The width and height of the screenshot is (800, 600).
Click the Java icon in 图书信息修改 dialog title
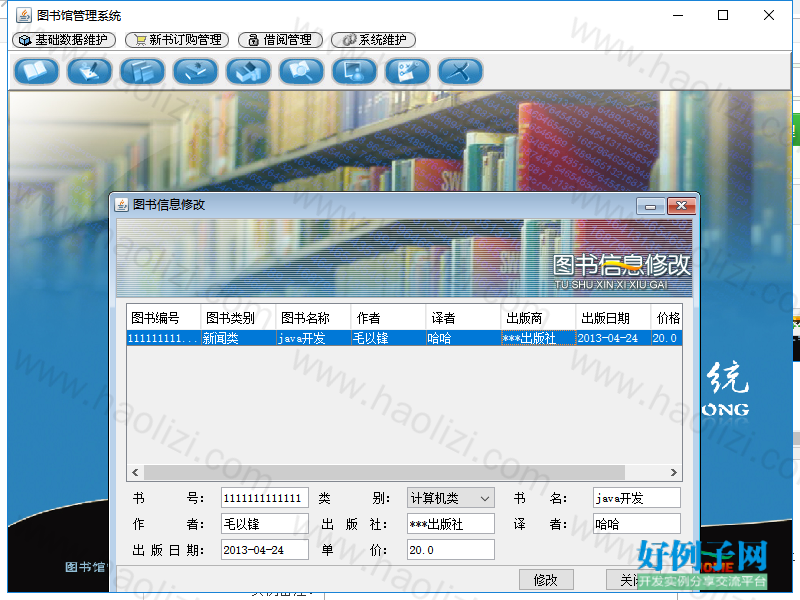(121, 205)
